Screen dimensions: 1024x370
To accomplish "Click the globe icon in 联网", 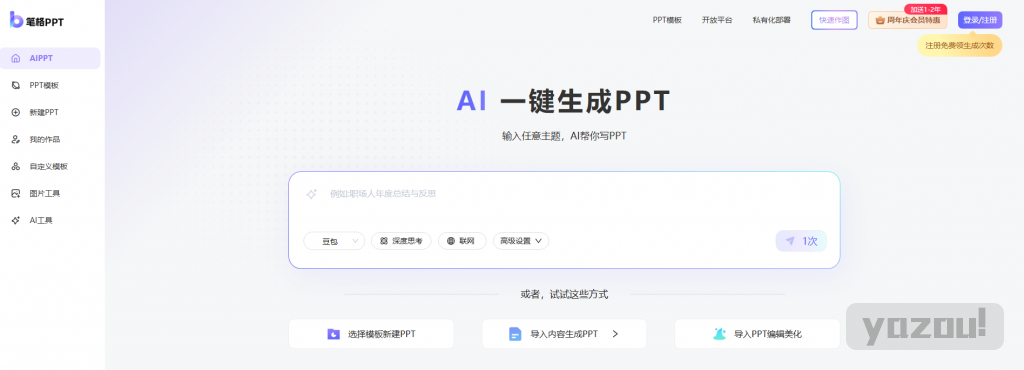I will click(x=451, y=241).
